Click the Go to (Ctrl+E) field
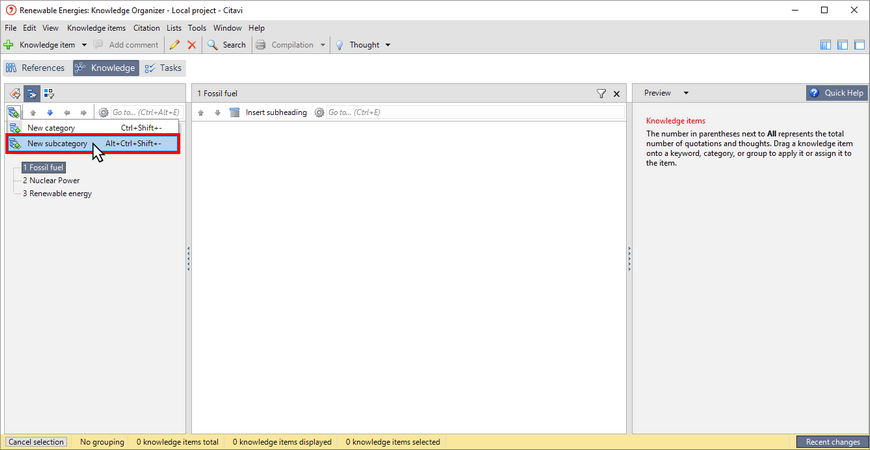This screenshot has height=450, width=870. pyautogui.click(x=475, y=113)
